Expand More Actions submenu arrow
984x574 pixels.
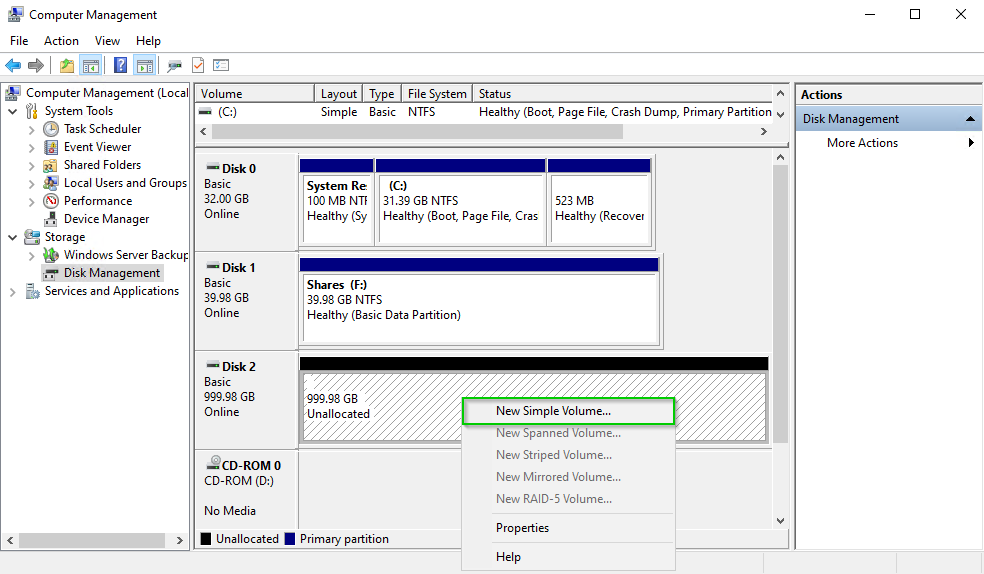click(x=970, y=143)
